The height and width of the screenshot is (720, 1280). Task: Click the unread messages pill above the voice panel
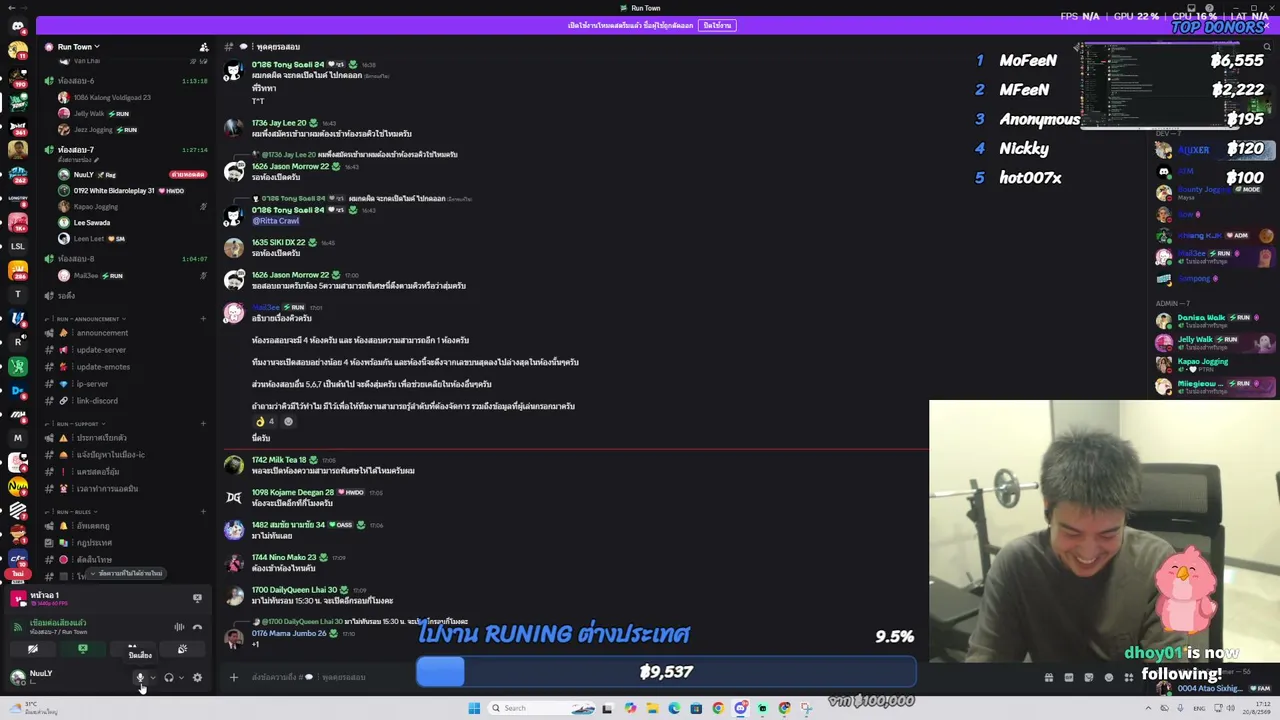(124, 574)
